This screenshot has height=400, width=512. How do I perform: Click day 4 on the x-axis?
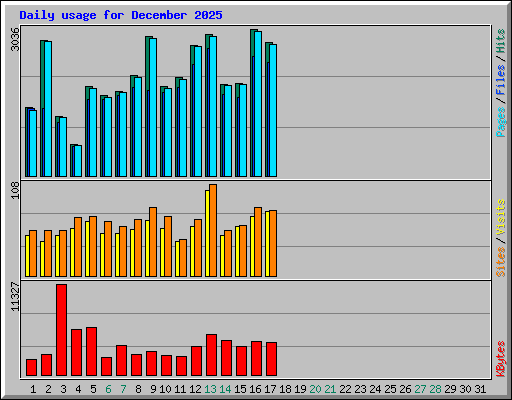78,389
